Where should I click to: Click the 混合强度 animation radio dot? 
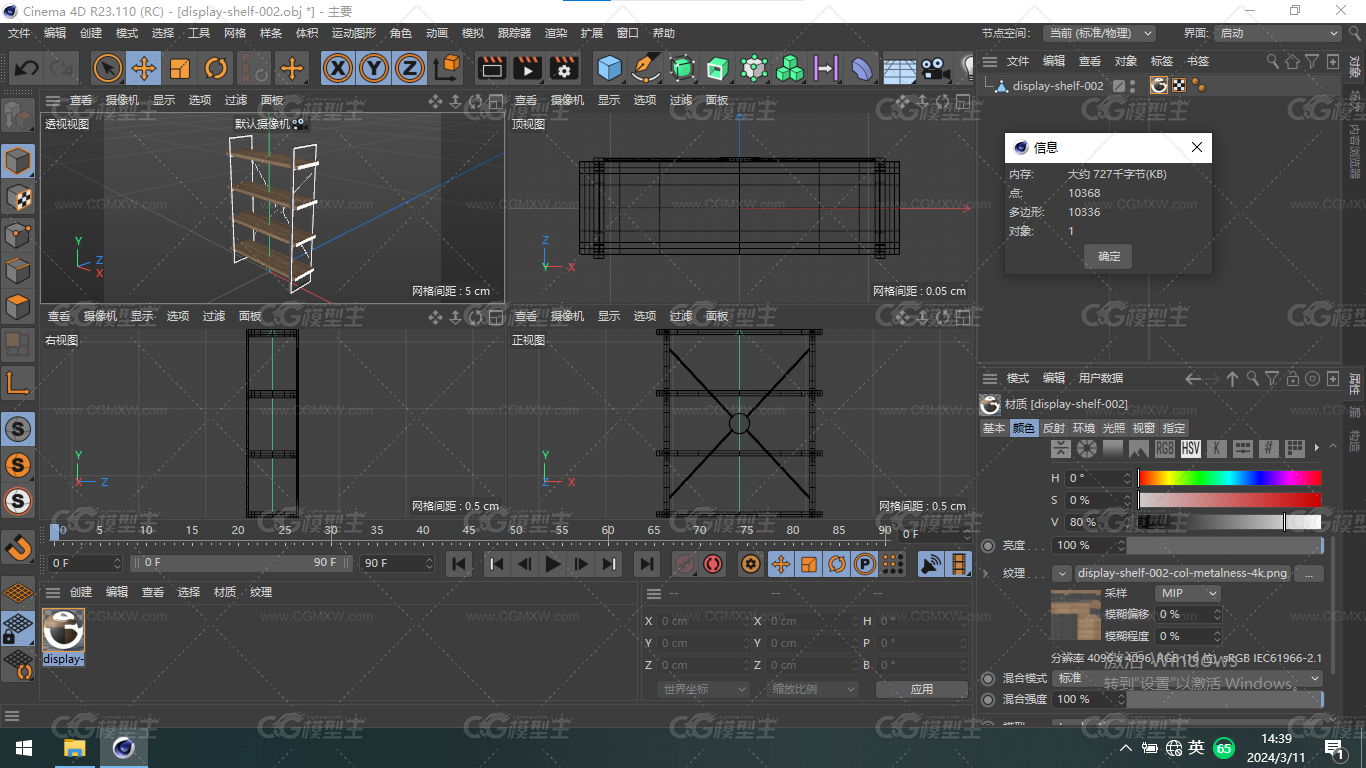988,700
